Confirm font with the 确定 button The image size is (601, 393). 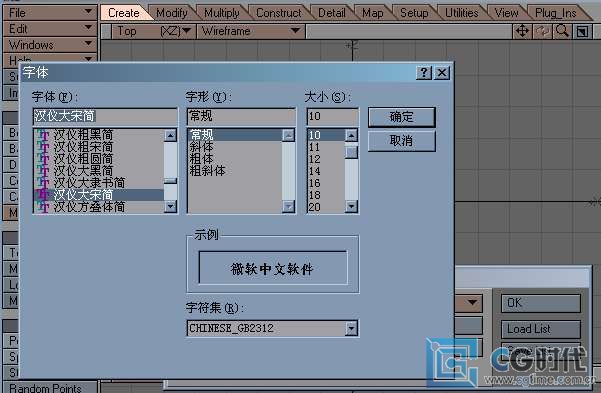coord(402,117)
